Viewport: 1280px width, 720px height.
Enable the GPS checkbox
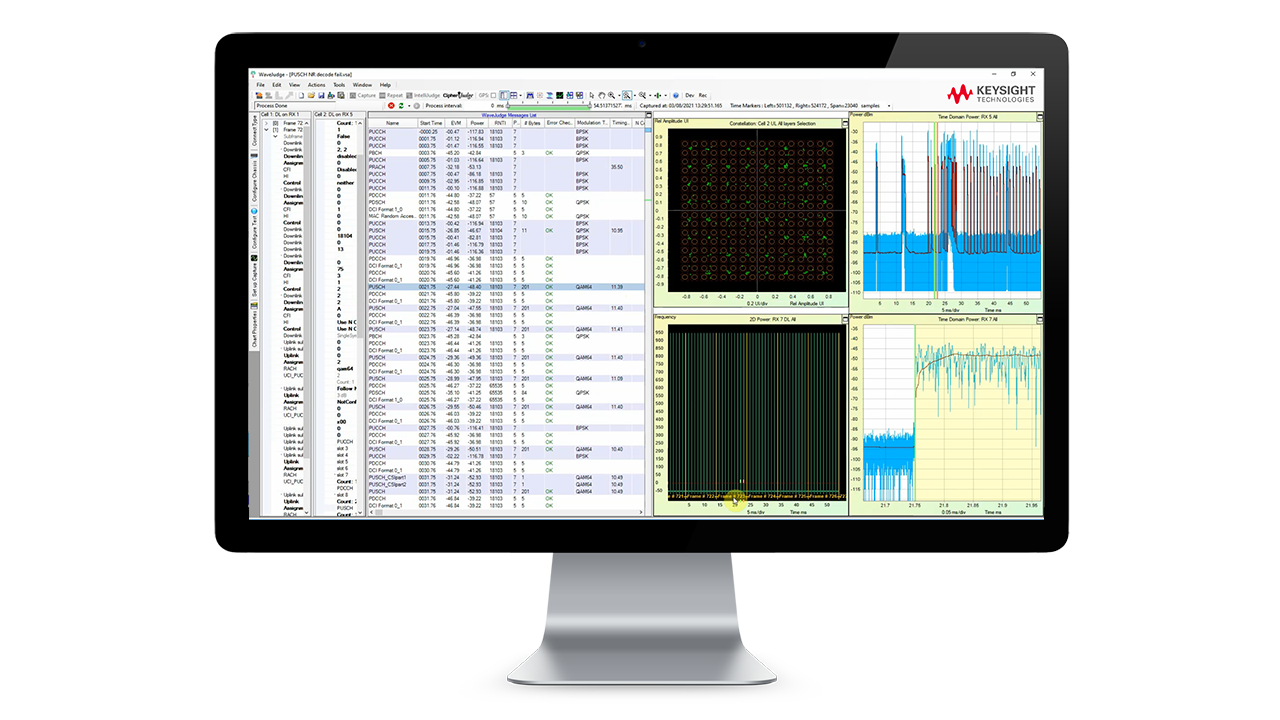tap(492, 96)
